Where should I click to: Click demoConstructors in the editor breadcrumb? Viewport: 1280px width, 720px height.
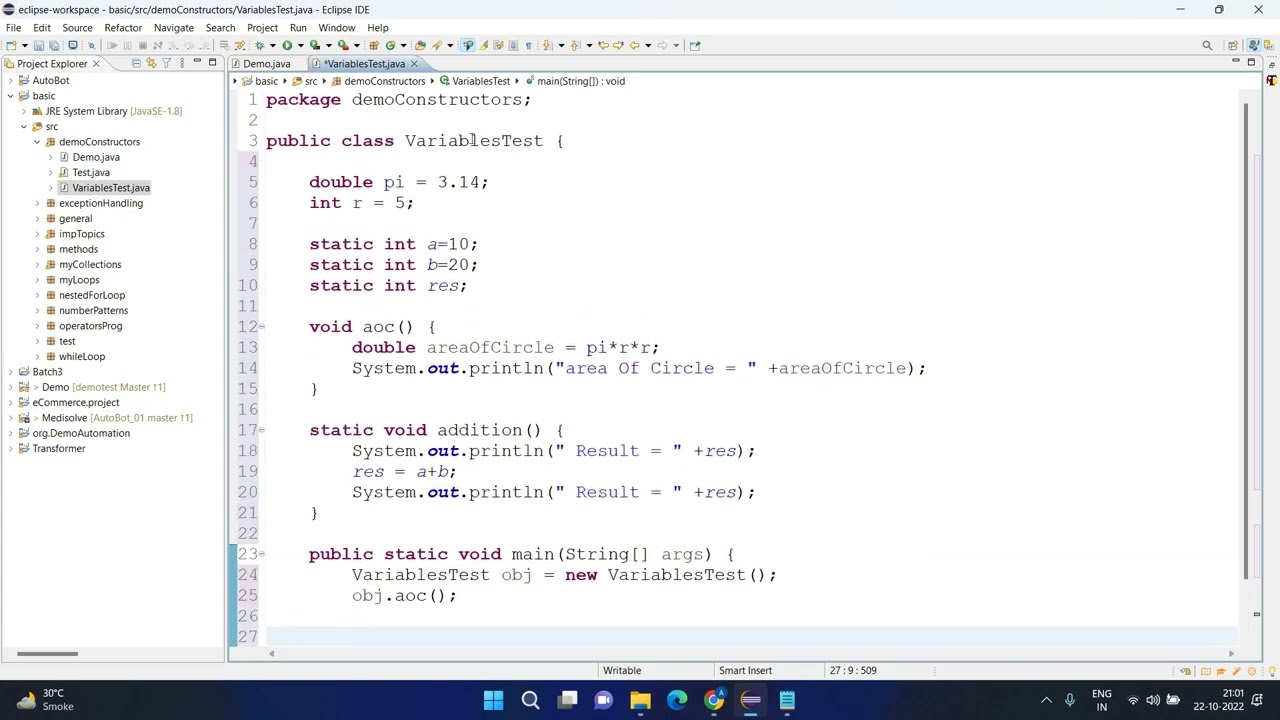384,81
